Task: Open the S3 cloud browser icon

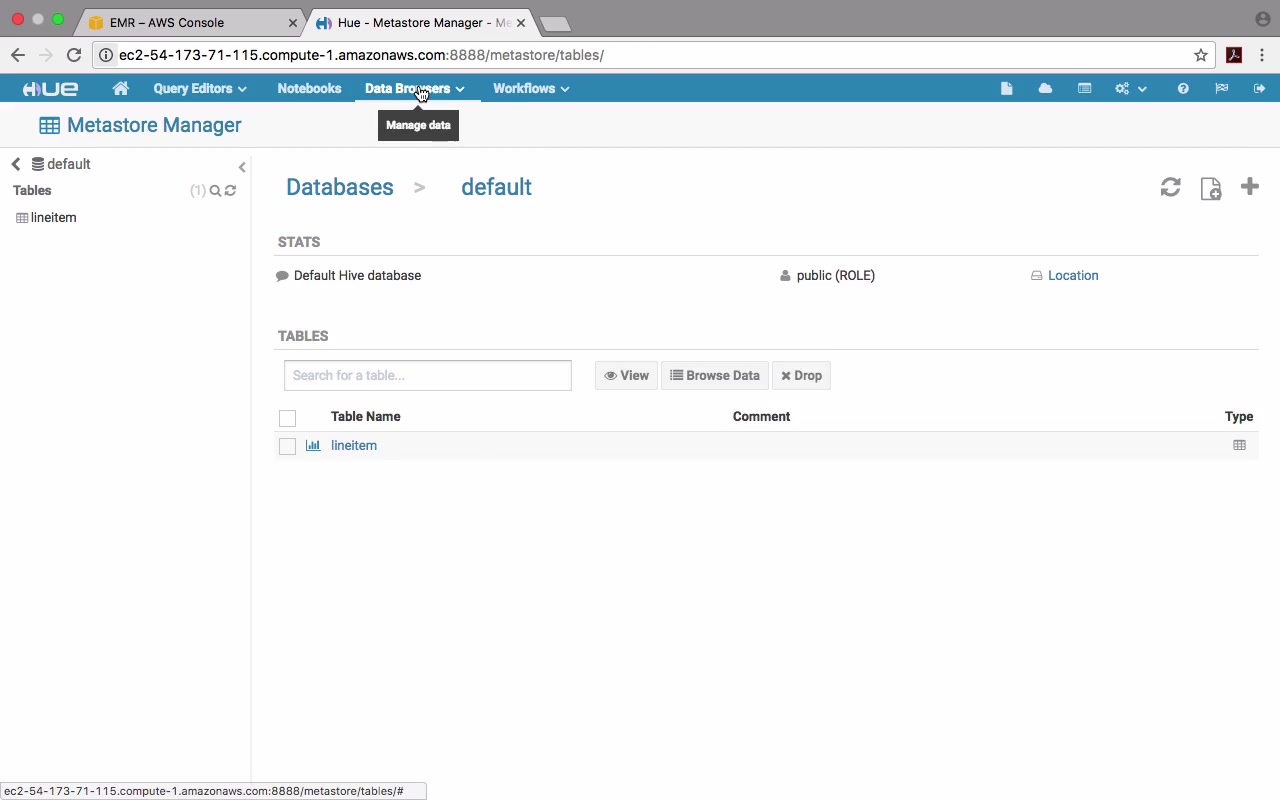Action: (1045, 89)
